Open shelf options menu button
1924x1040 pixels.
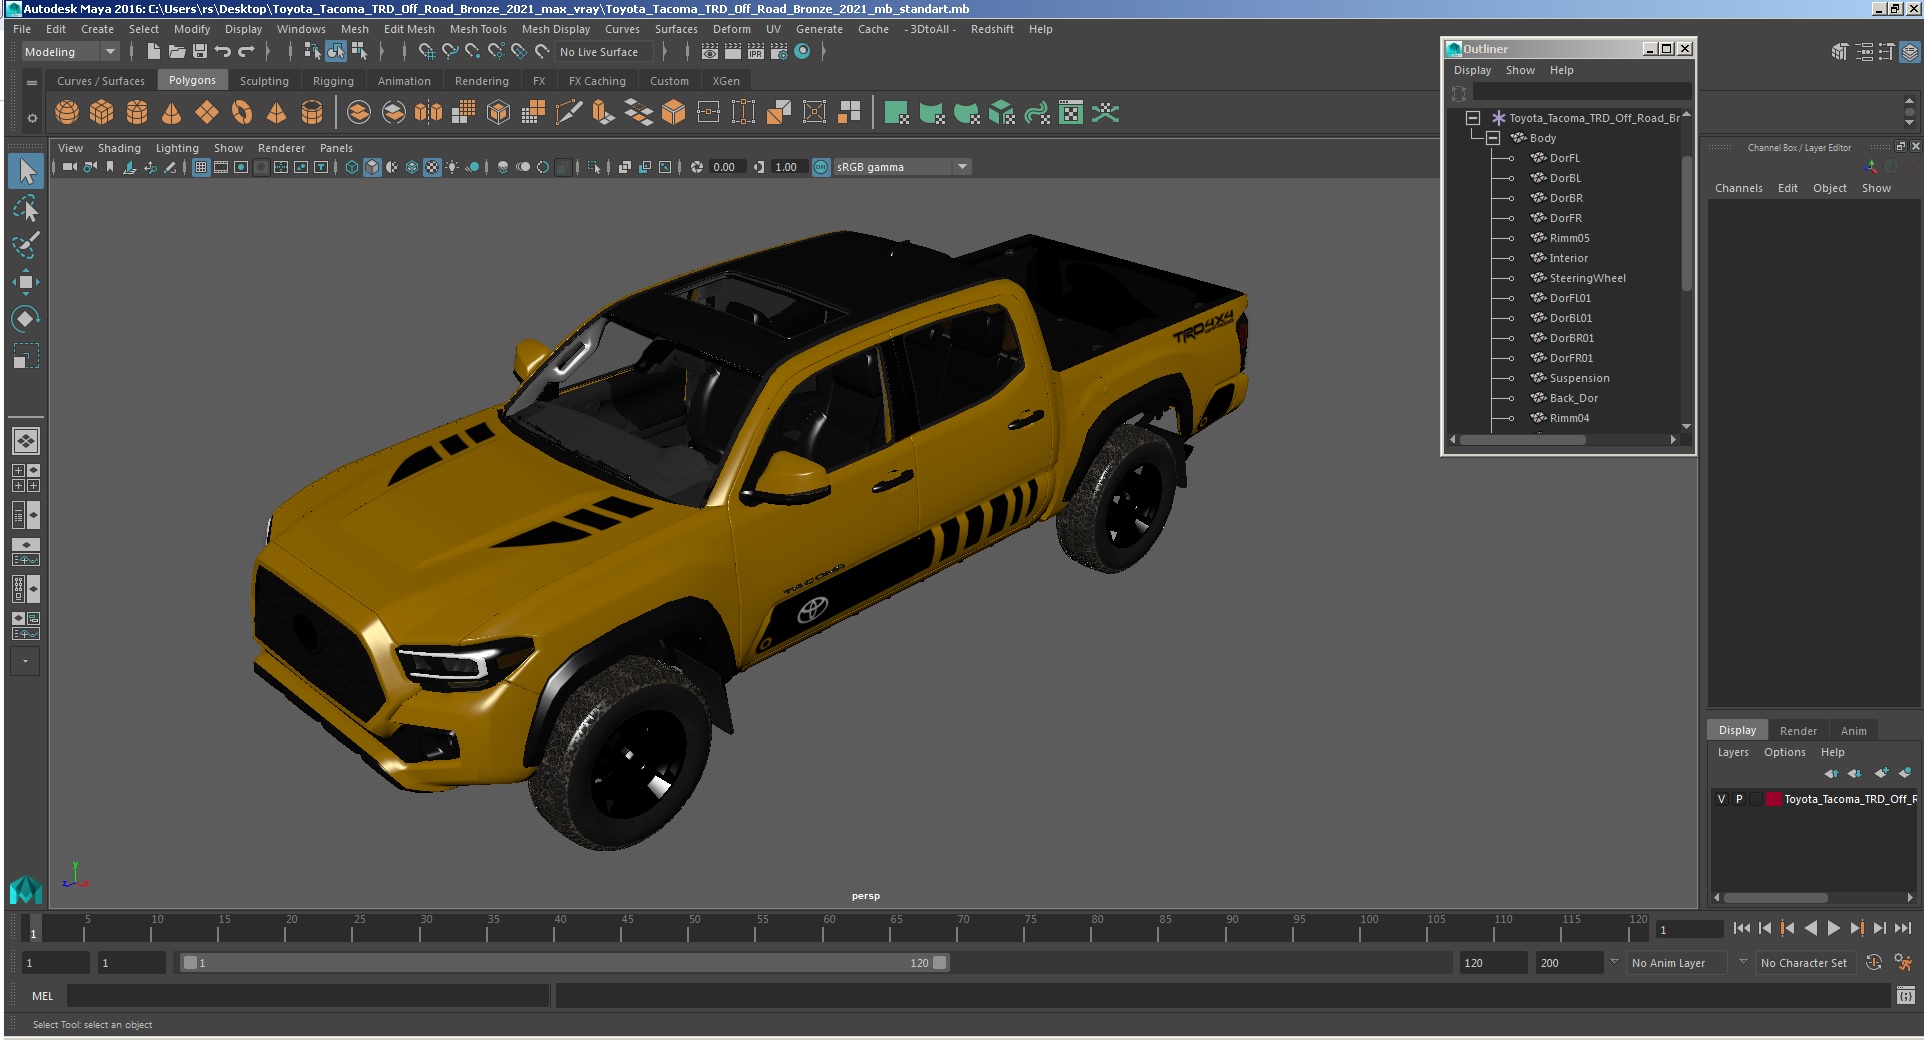point(32,118)
